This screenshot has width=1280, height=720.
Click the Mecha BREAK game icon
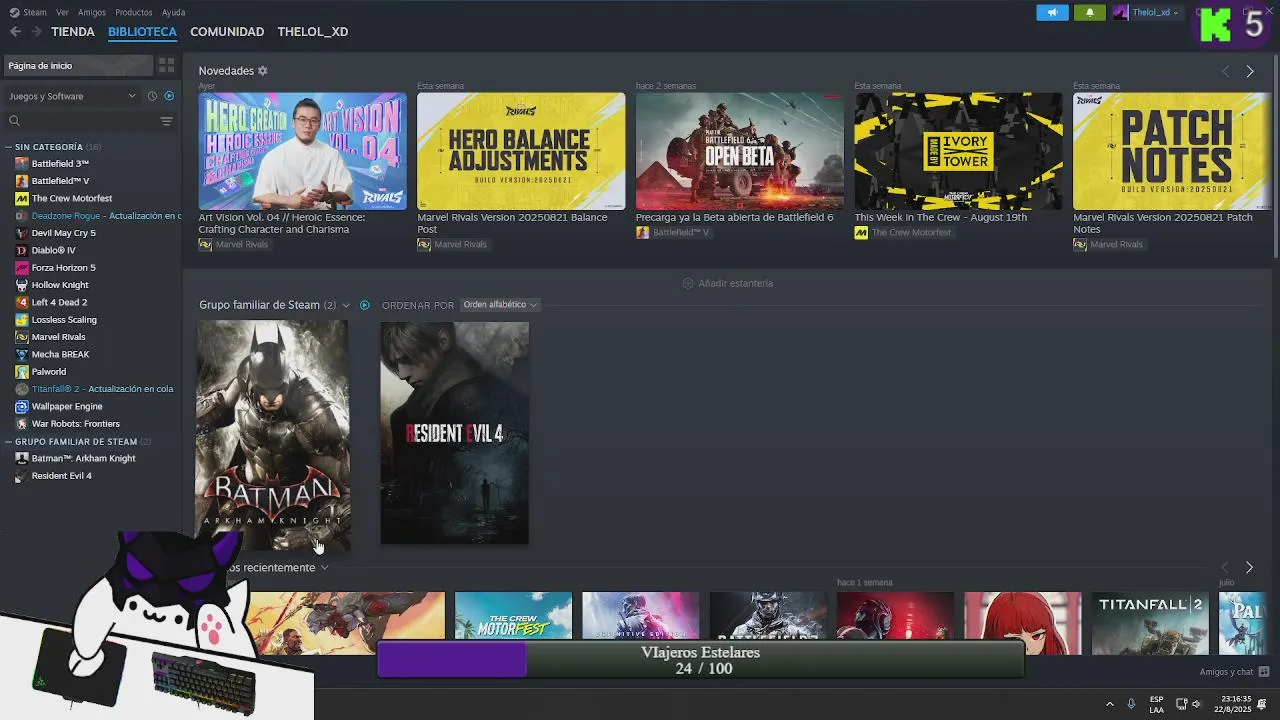(x=22, y=354)
